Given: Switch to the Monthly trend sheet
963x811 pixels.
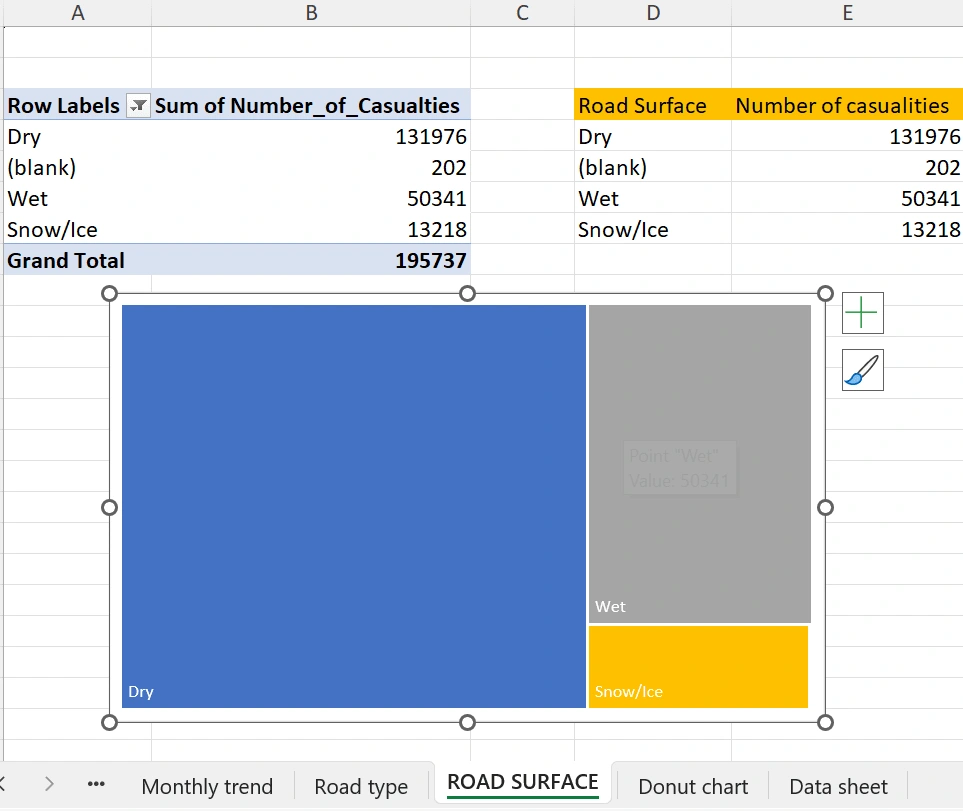Looking at the screenshot, I should 207,786.
